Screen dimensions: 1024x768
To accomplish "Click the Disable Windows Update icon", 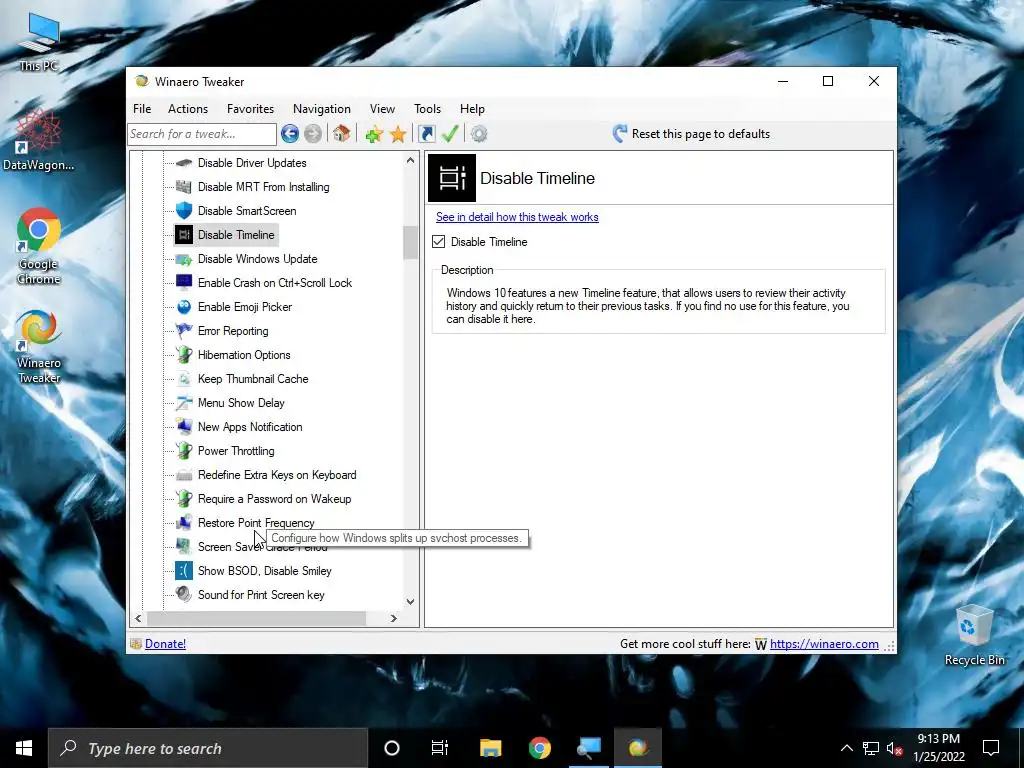I will pyautogui.click(x=184, y=259).
